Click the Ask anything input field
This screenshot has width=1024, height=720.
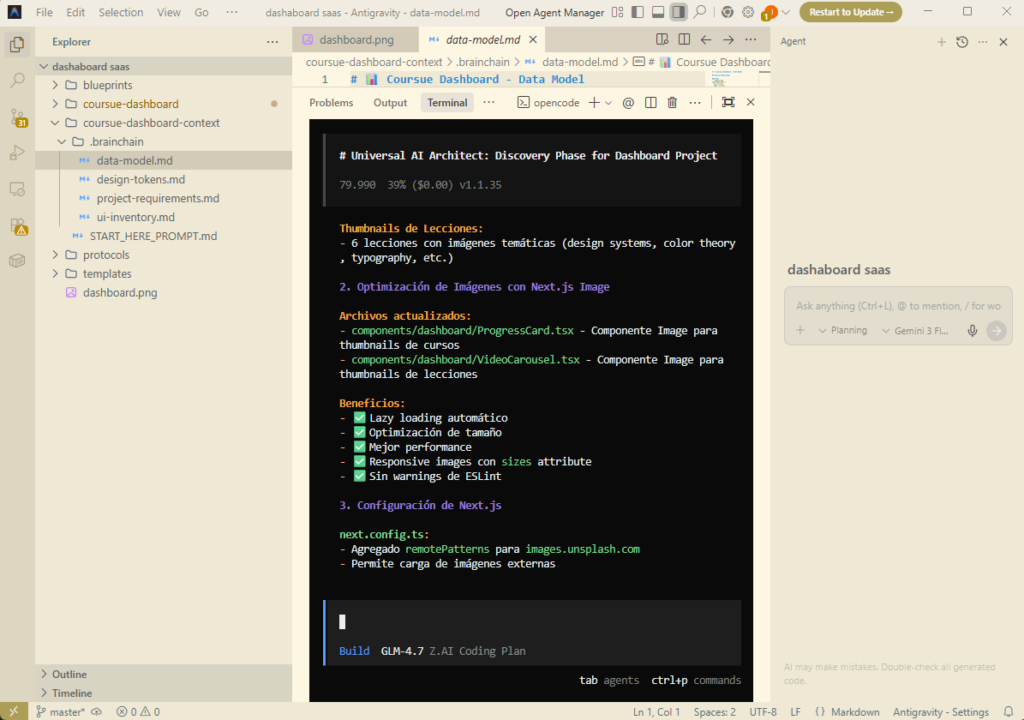pyautogui.click(x=897, y=306)
